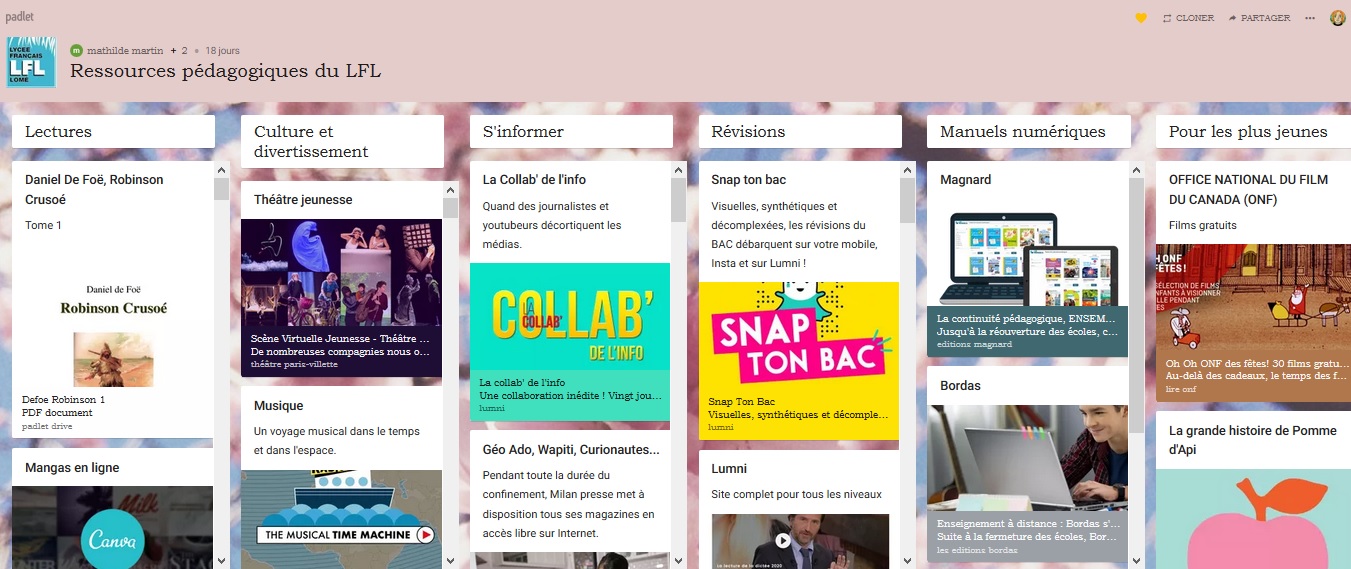This screenshot has height=569, width=1351.
Task: Open the les editions bordas thumbnail
Action: tap(1027, 483)
